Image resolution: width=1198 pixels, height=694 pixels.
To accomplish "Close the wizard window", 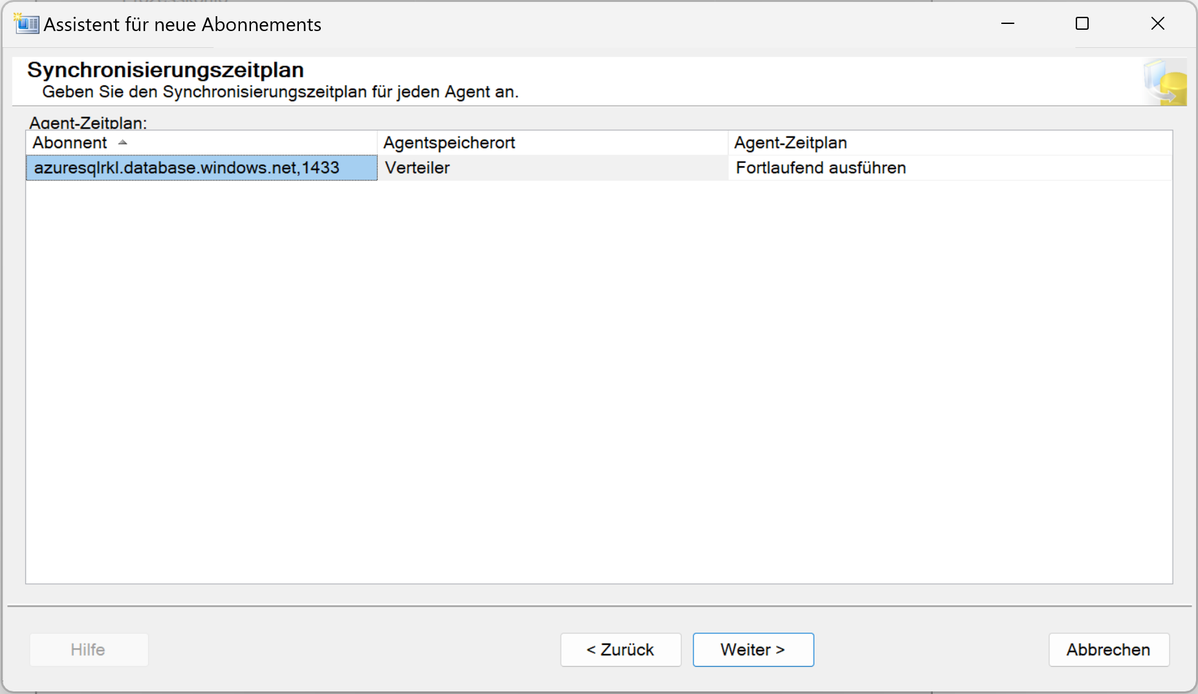I will 1158,24.
